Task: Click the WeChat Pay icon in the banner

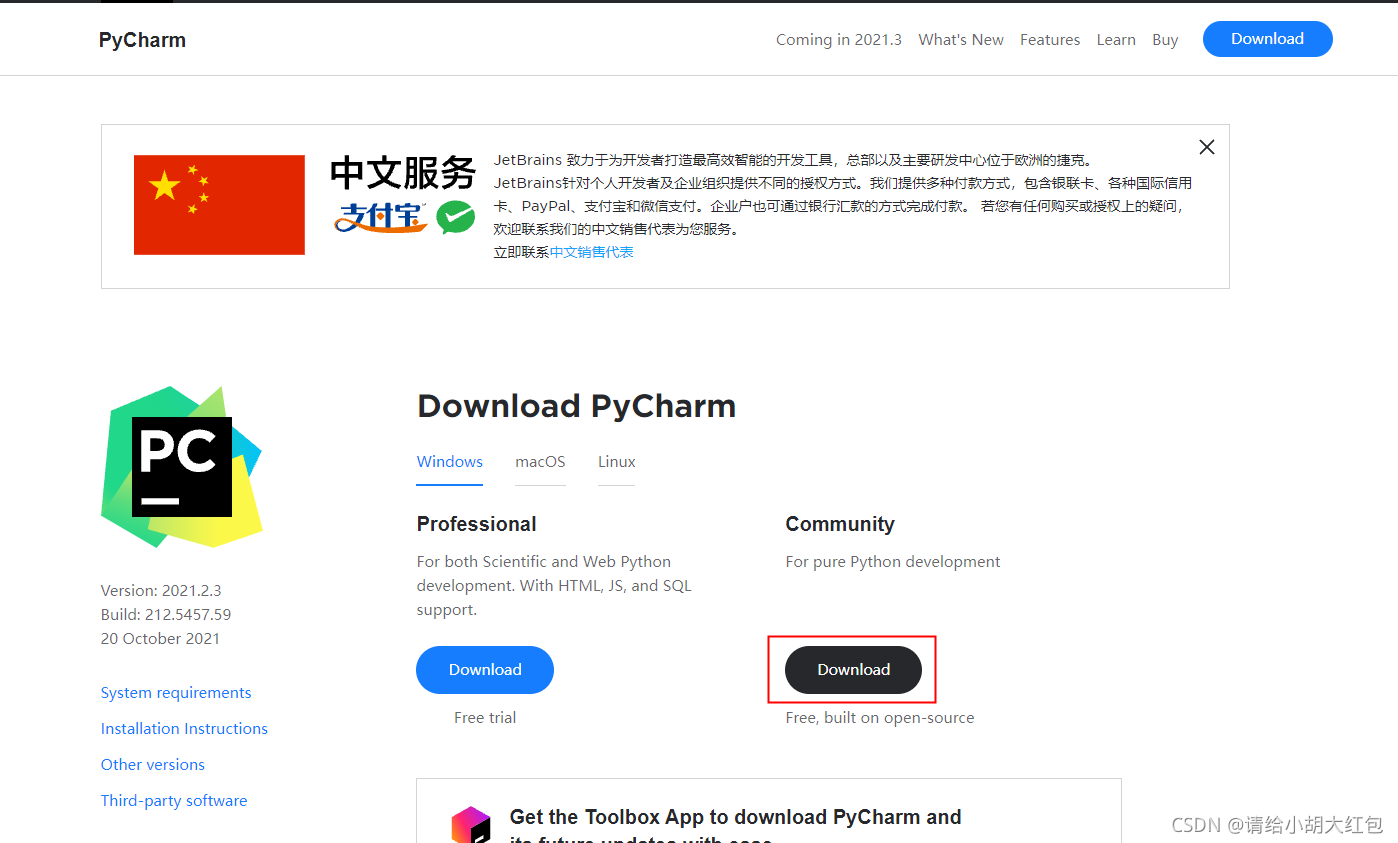Action: pyautogui.click(x=456, y=217)
